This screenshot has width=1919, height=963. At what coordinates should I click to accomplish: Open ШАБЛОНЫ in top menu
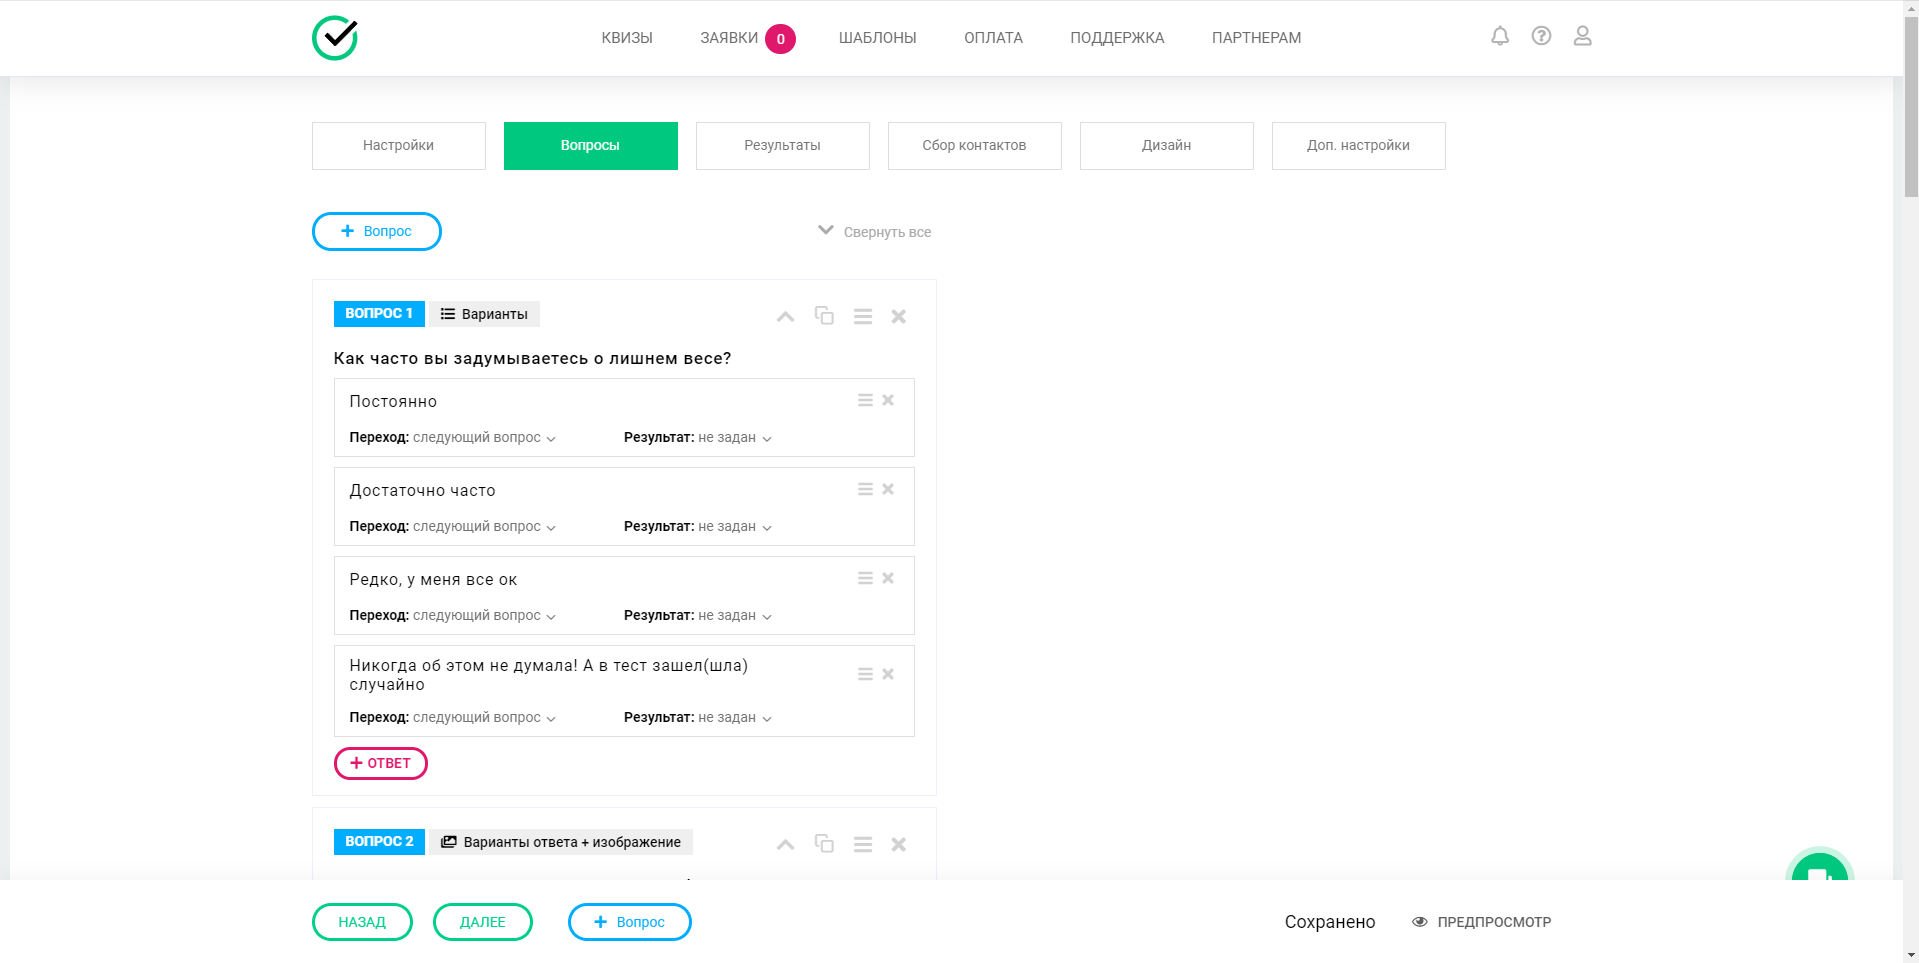click(x=877, y=38)
